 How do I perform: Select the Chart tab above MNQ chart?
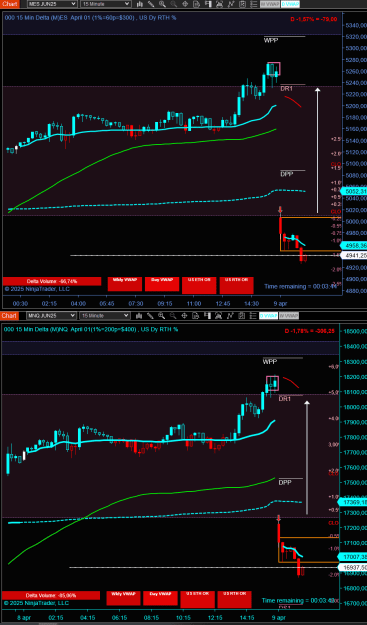10,316
